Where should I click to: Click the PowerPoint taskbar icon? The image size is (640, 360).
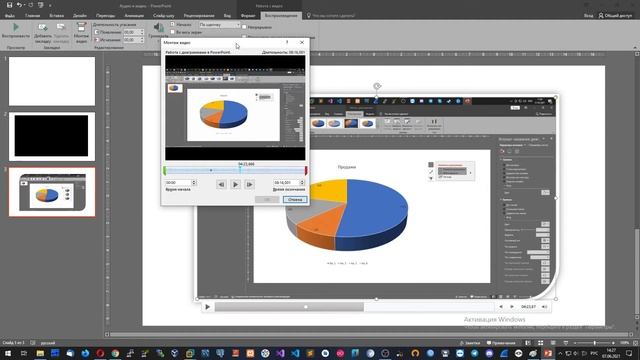pyautogui.click(x=547, y=353)
